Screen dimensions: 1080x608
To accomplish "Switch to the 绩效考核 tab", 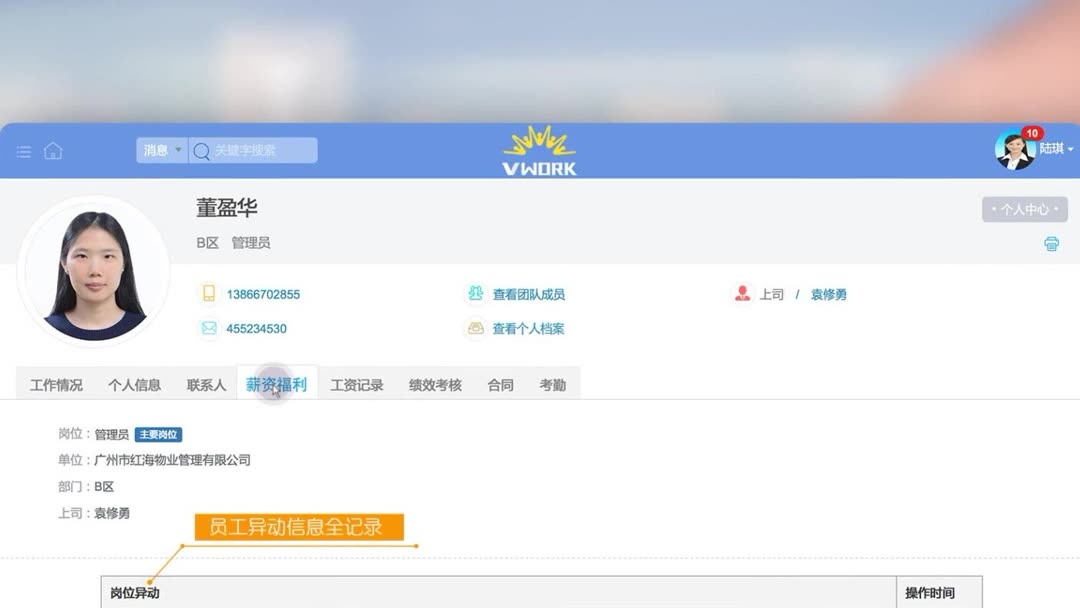I will (435, 385).
